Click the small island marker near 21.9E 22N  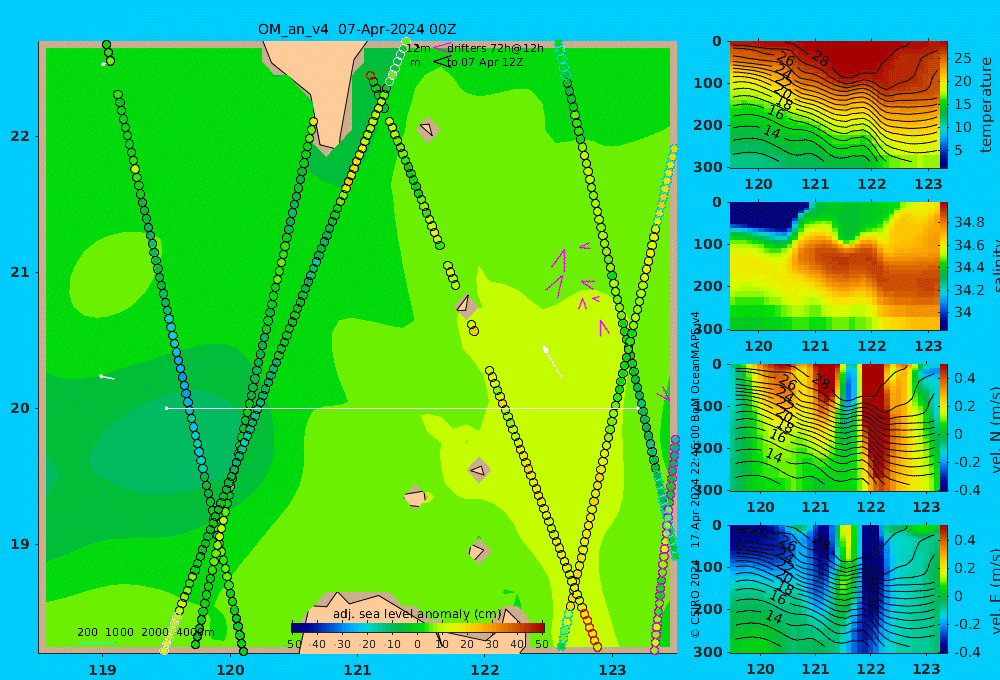[x=428, y=130]
